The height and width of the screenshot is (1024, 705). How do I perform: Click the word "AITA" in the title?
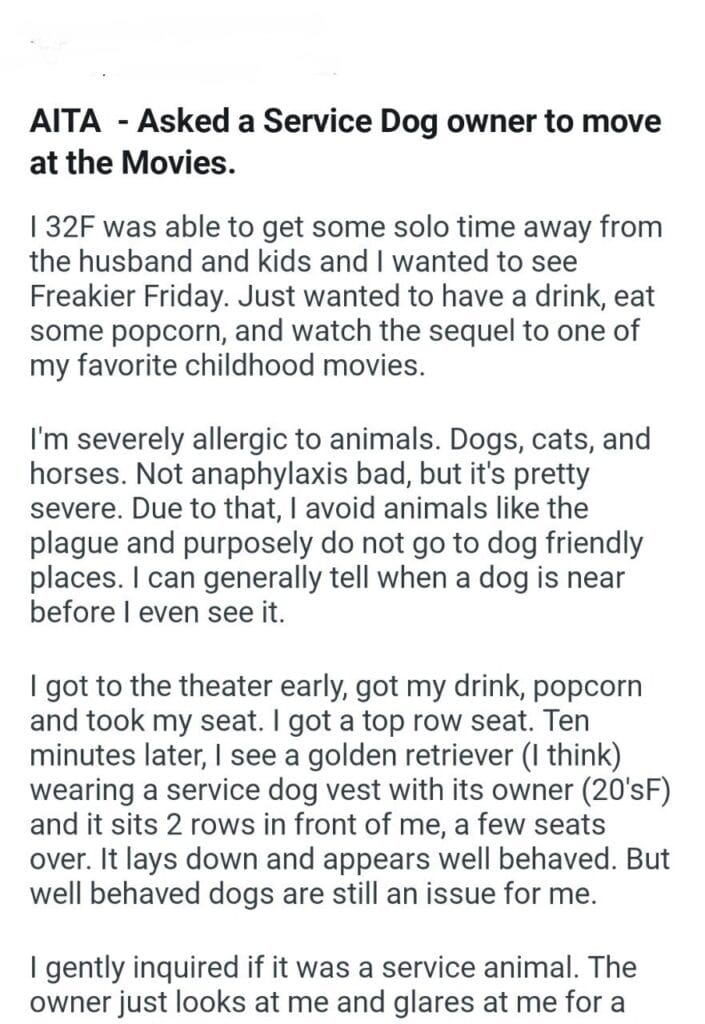tap(67, 123)
